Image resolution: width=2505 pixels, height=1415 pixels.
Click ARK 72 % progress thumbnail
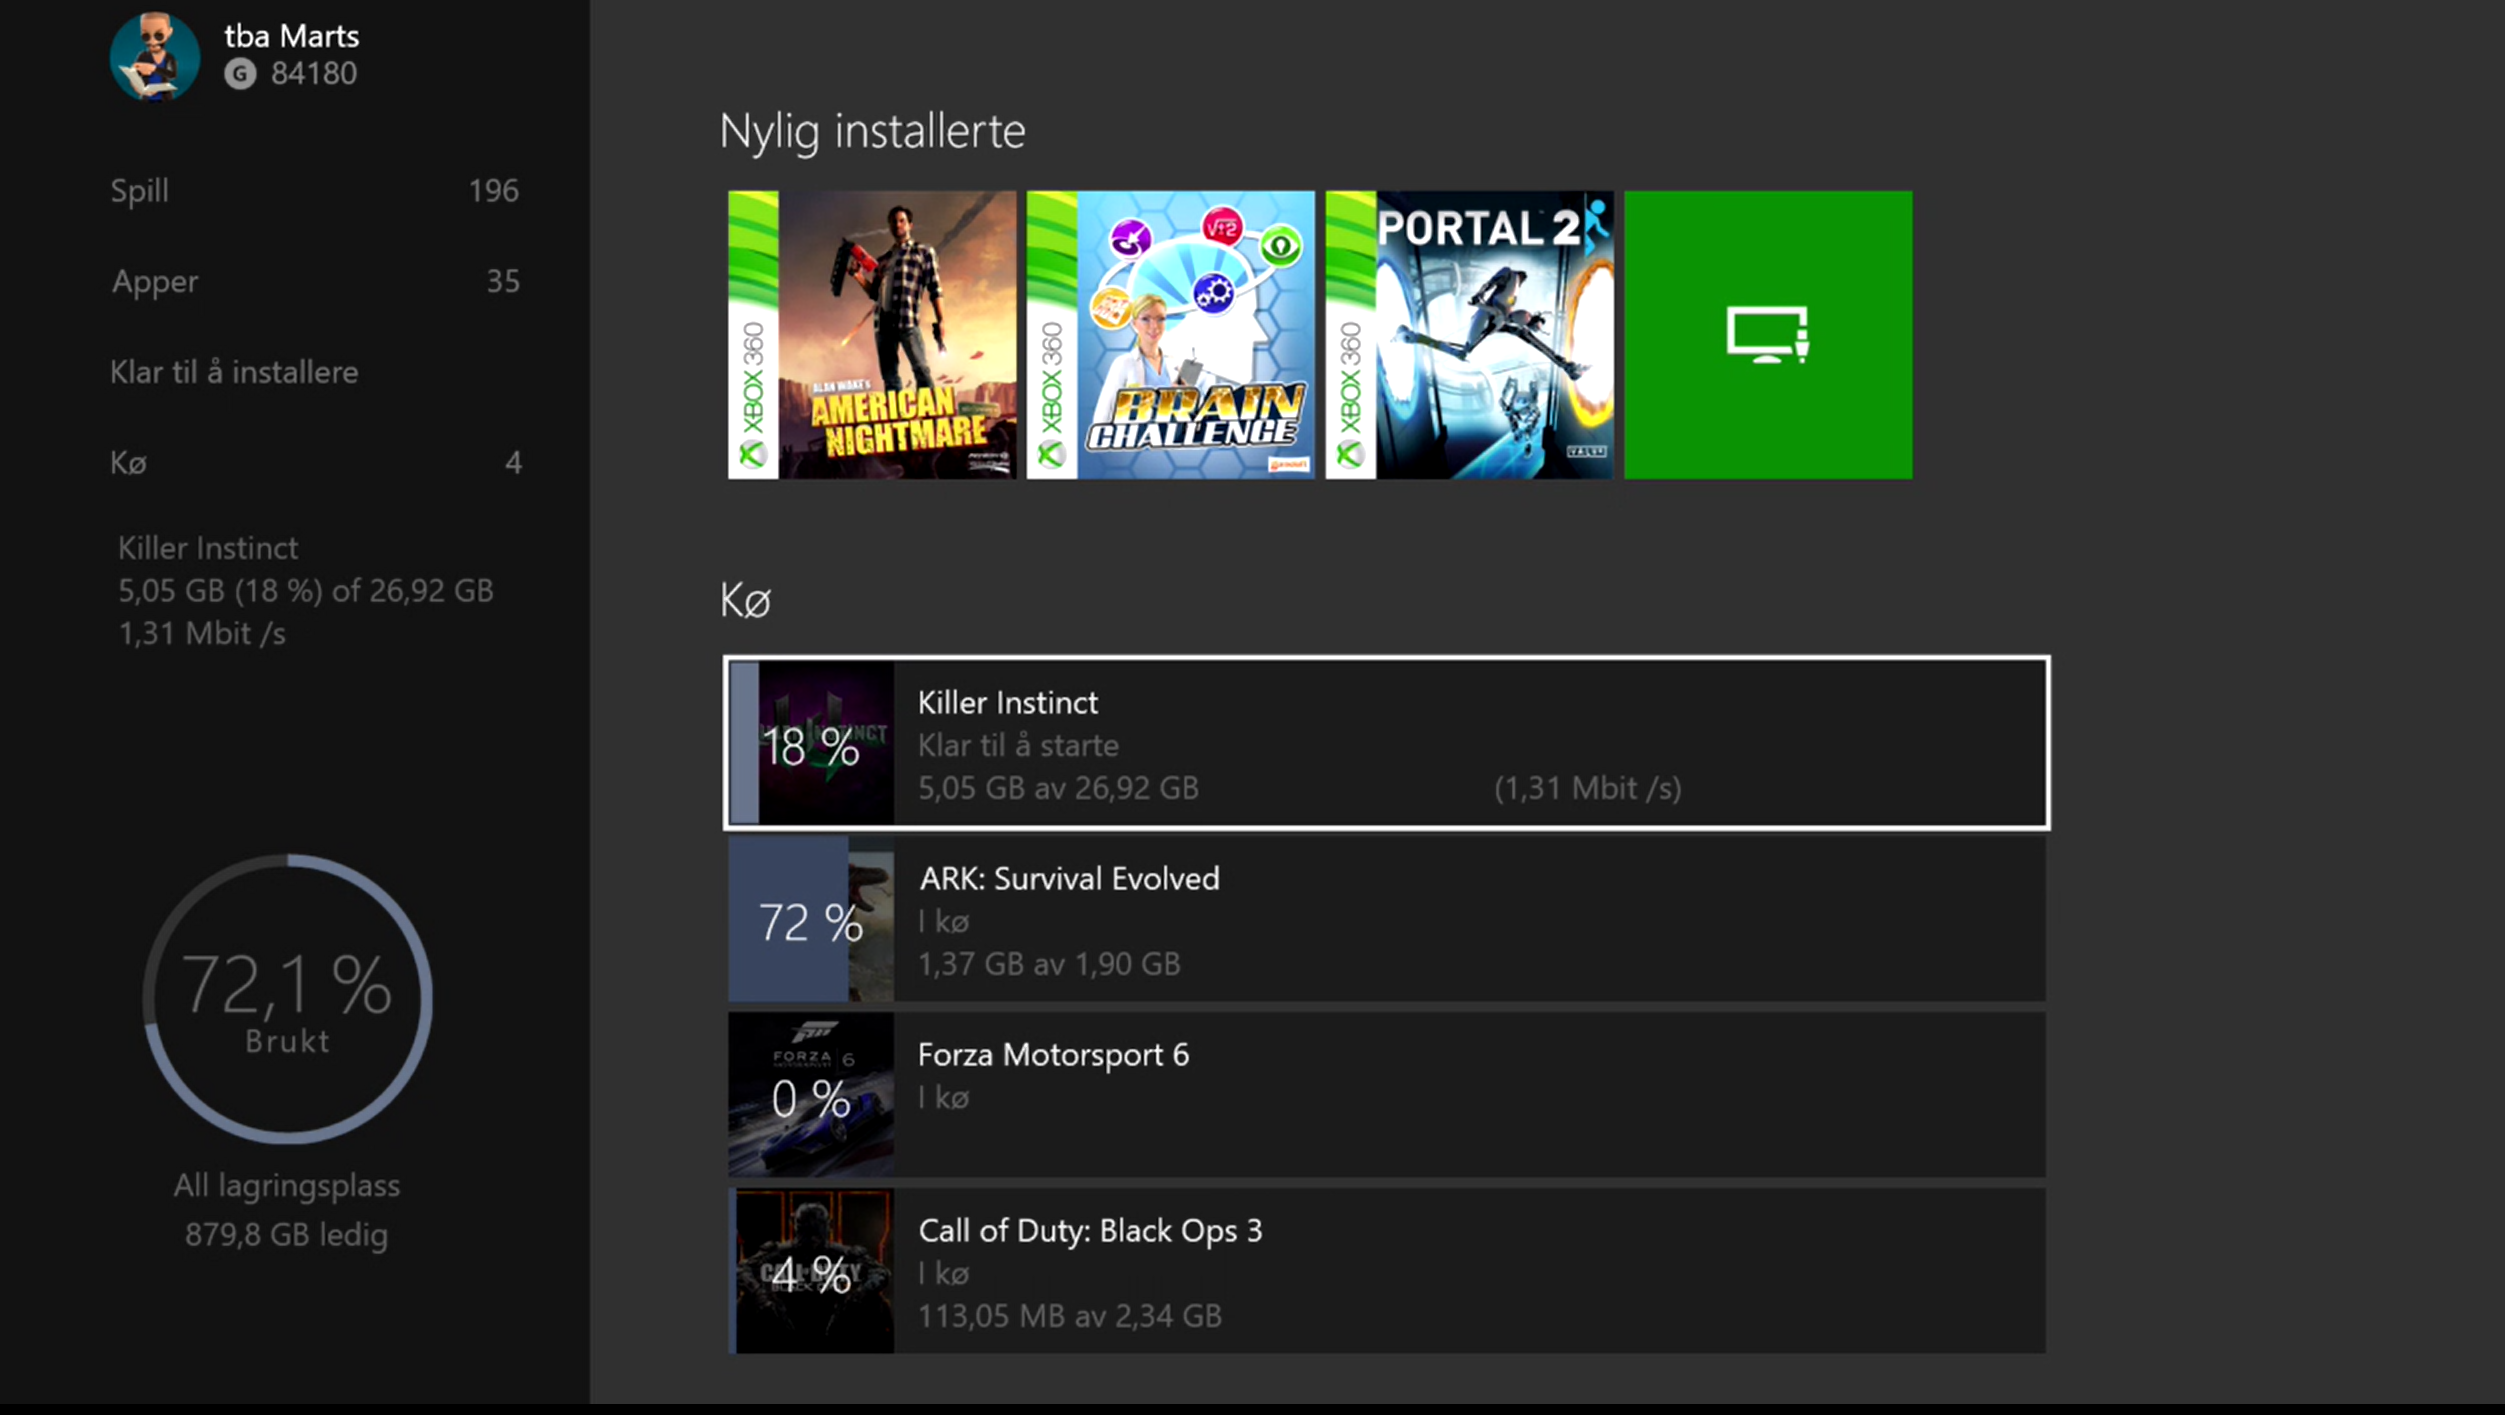coord(811,920)
